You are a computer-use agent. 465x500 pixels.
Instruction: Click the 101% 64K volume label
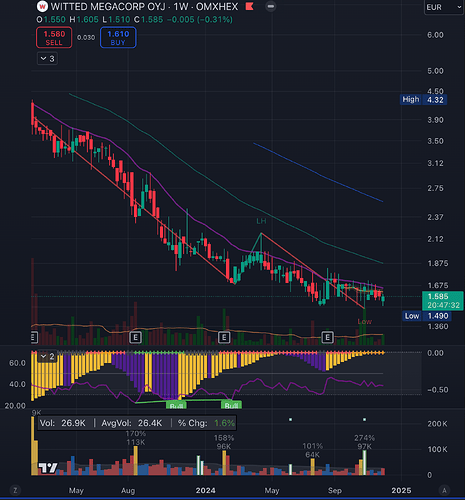[312, 450]
